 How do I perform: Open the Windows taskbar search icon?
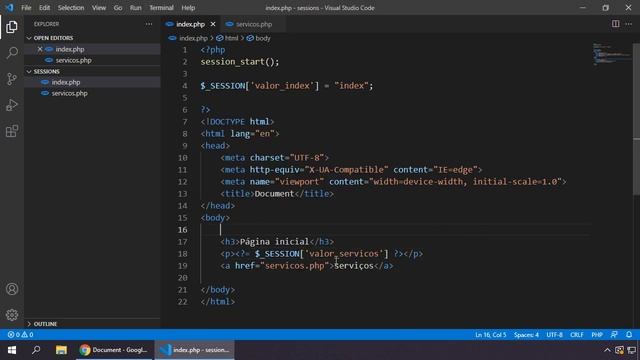[x=36, y=350]
